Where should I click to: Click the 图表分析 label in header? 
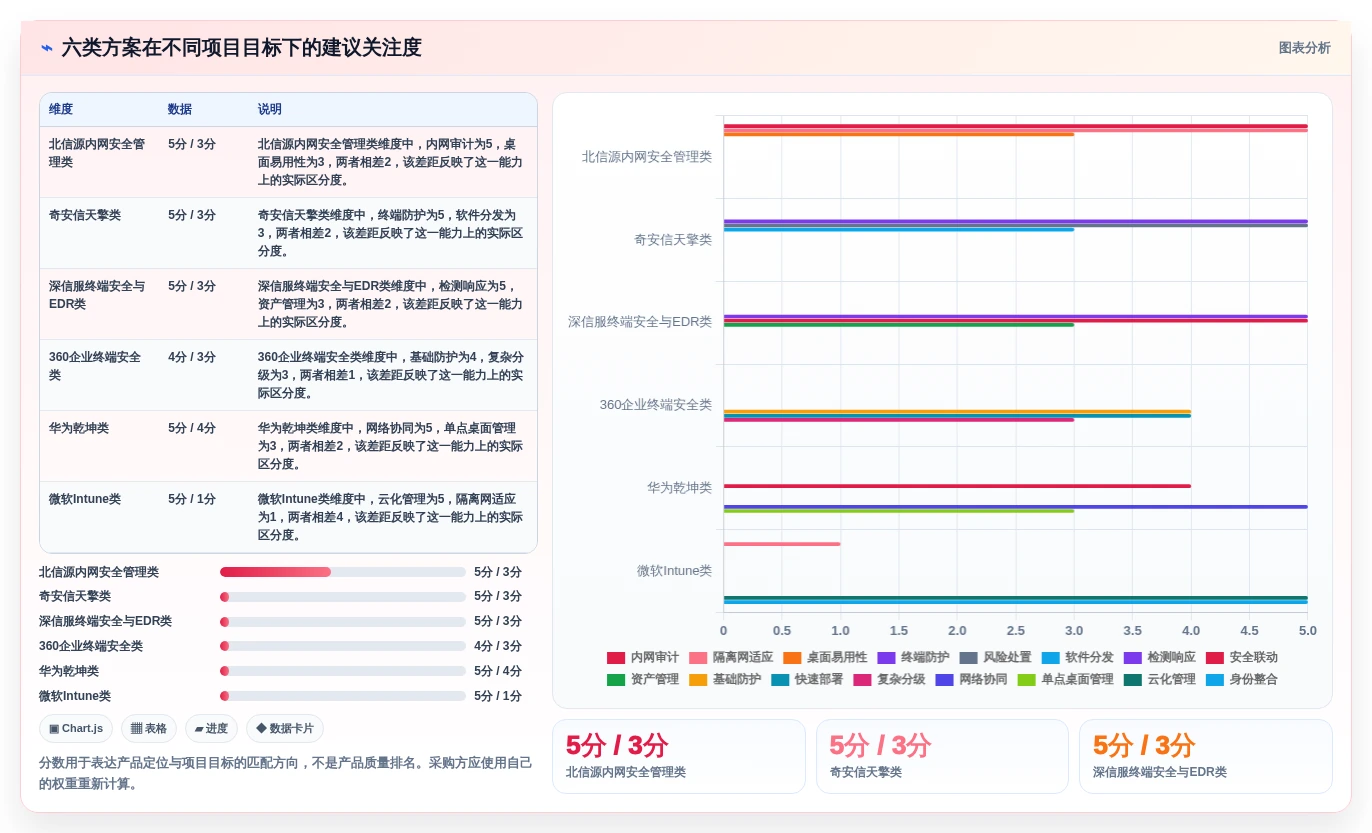click(1304, 48)
